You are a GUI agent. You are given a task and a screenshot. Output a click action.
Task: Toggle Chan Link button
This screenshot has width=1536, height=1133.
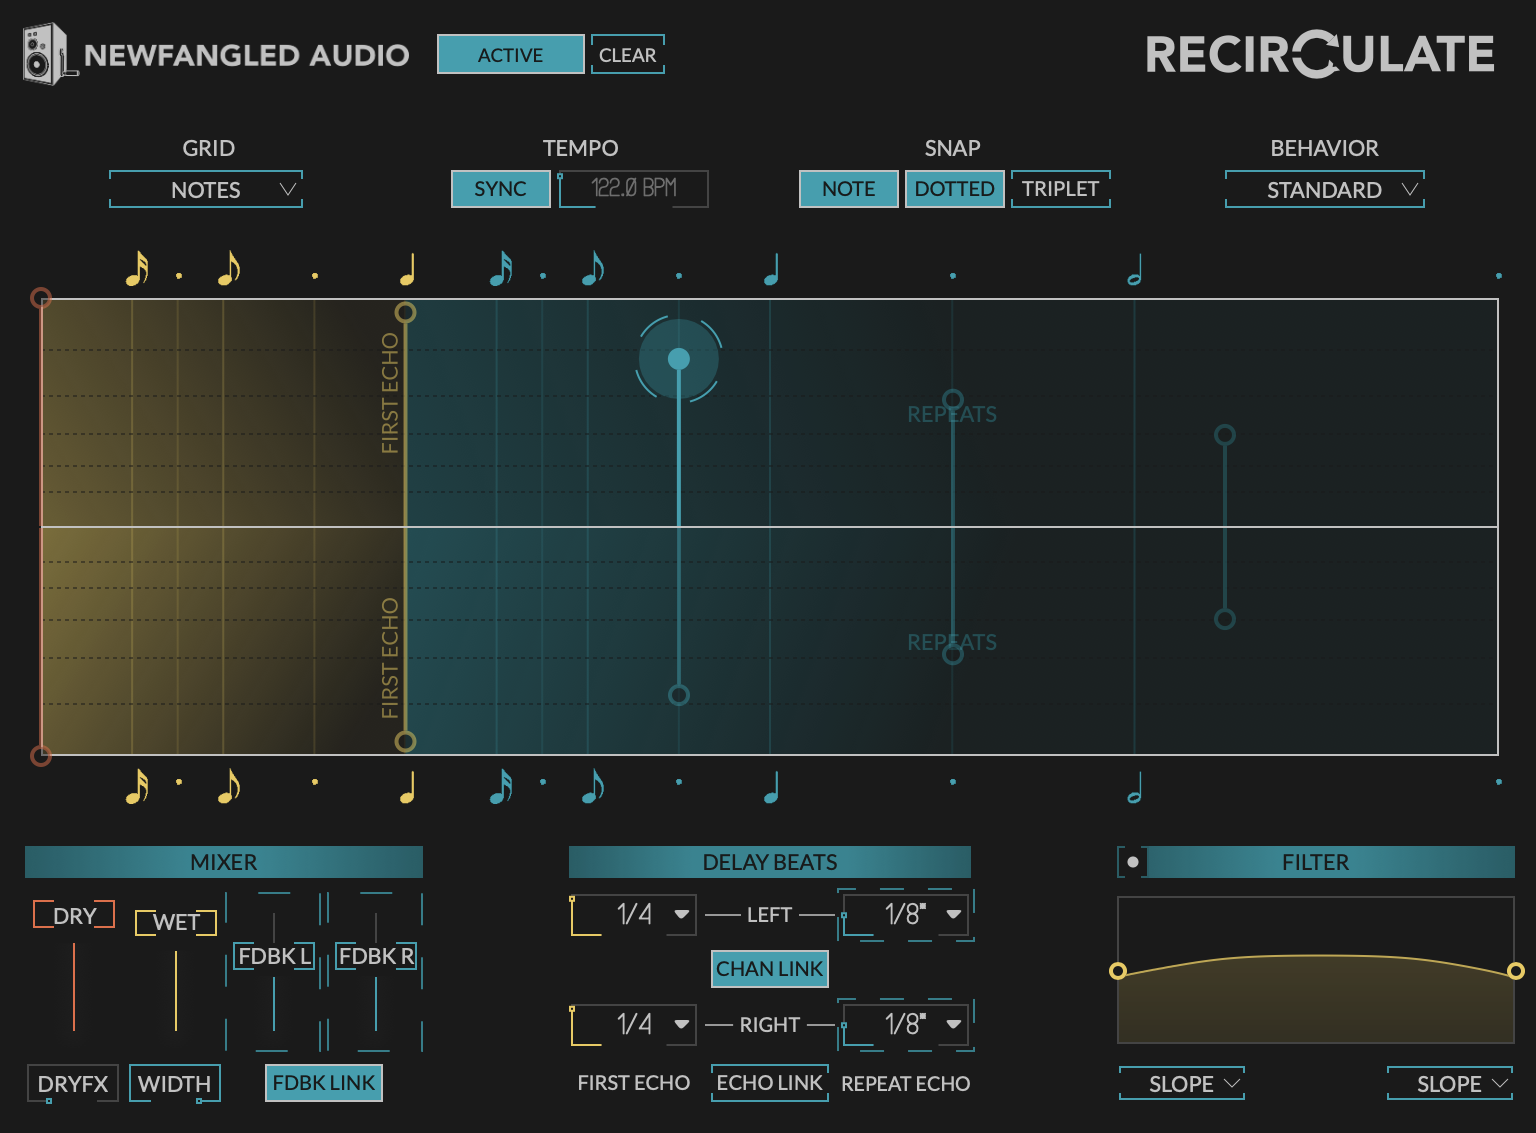pyautogui.click(x=770, y=969)
